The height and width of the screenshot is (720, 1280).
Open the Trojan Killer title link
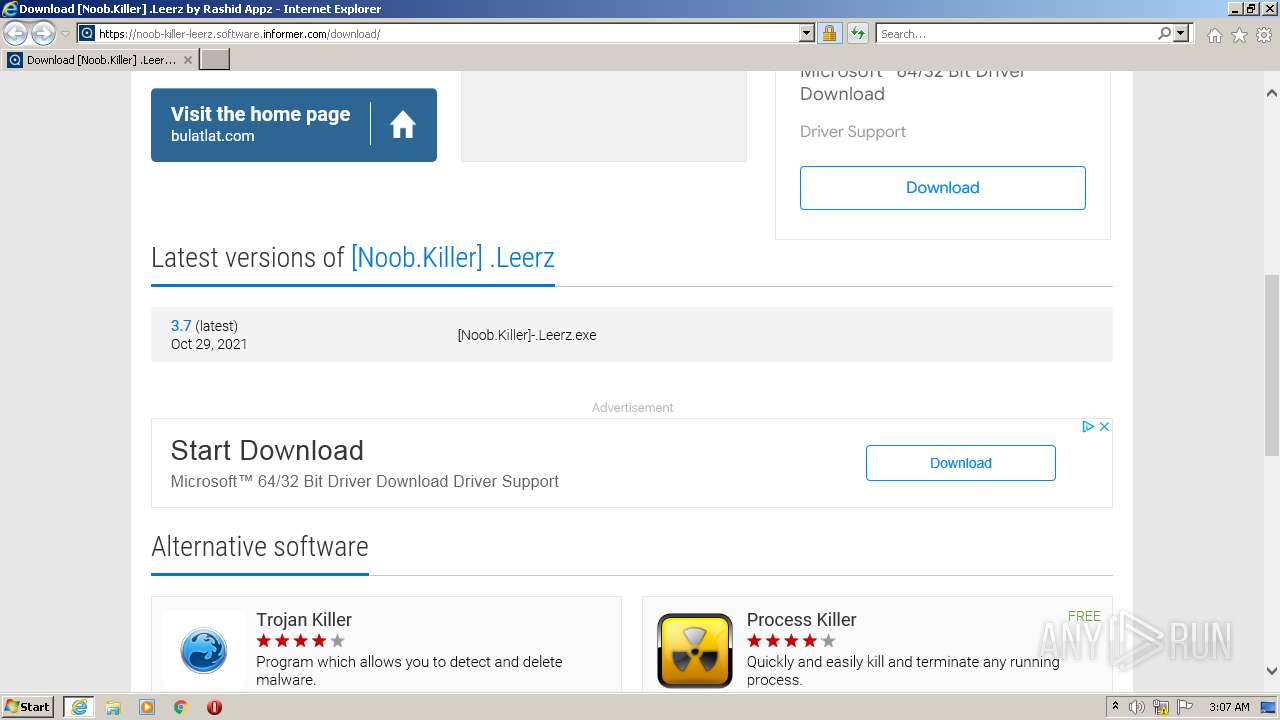click(x=304, y=620)
